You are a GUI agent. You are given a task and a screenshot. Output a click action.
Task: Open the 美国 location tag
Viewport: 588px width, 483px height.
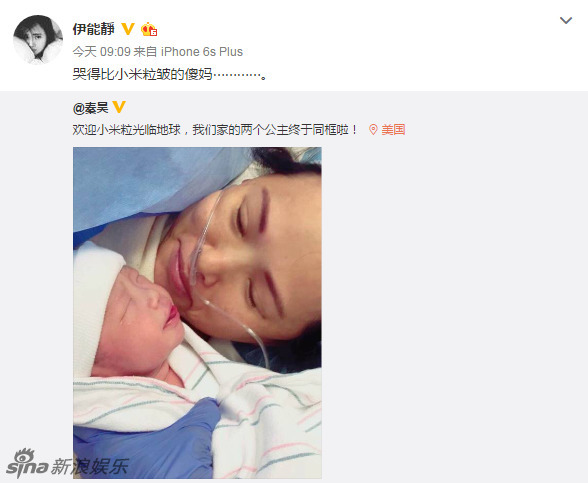[393, 130]
